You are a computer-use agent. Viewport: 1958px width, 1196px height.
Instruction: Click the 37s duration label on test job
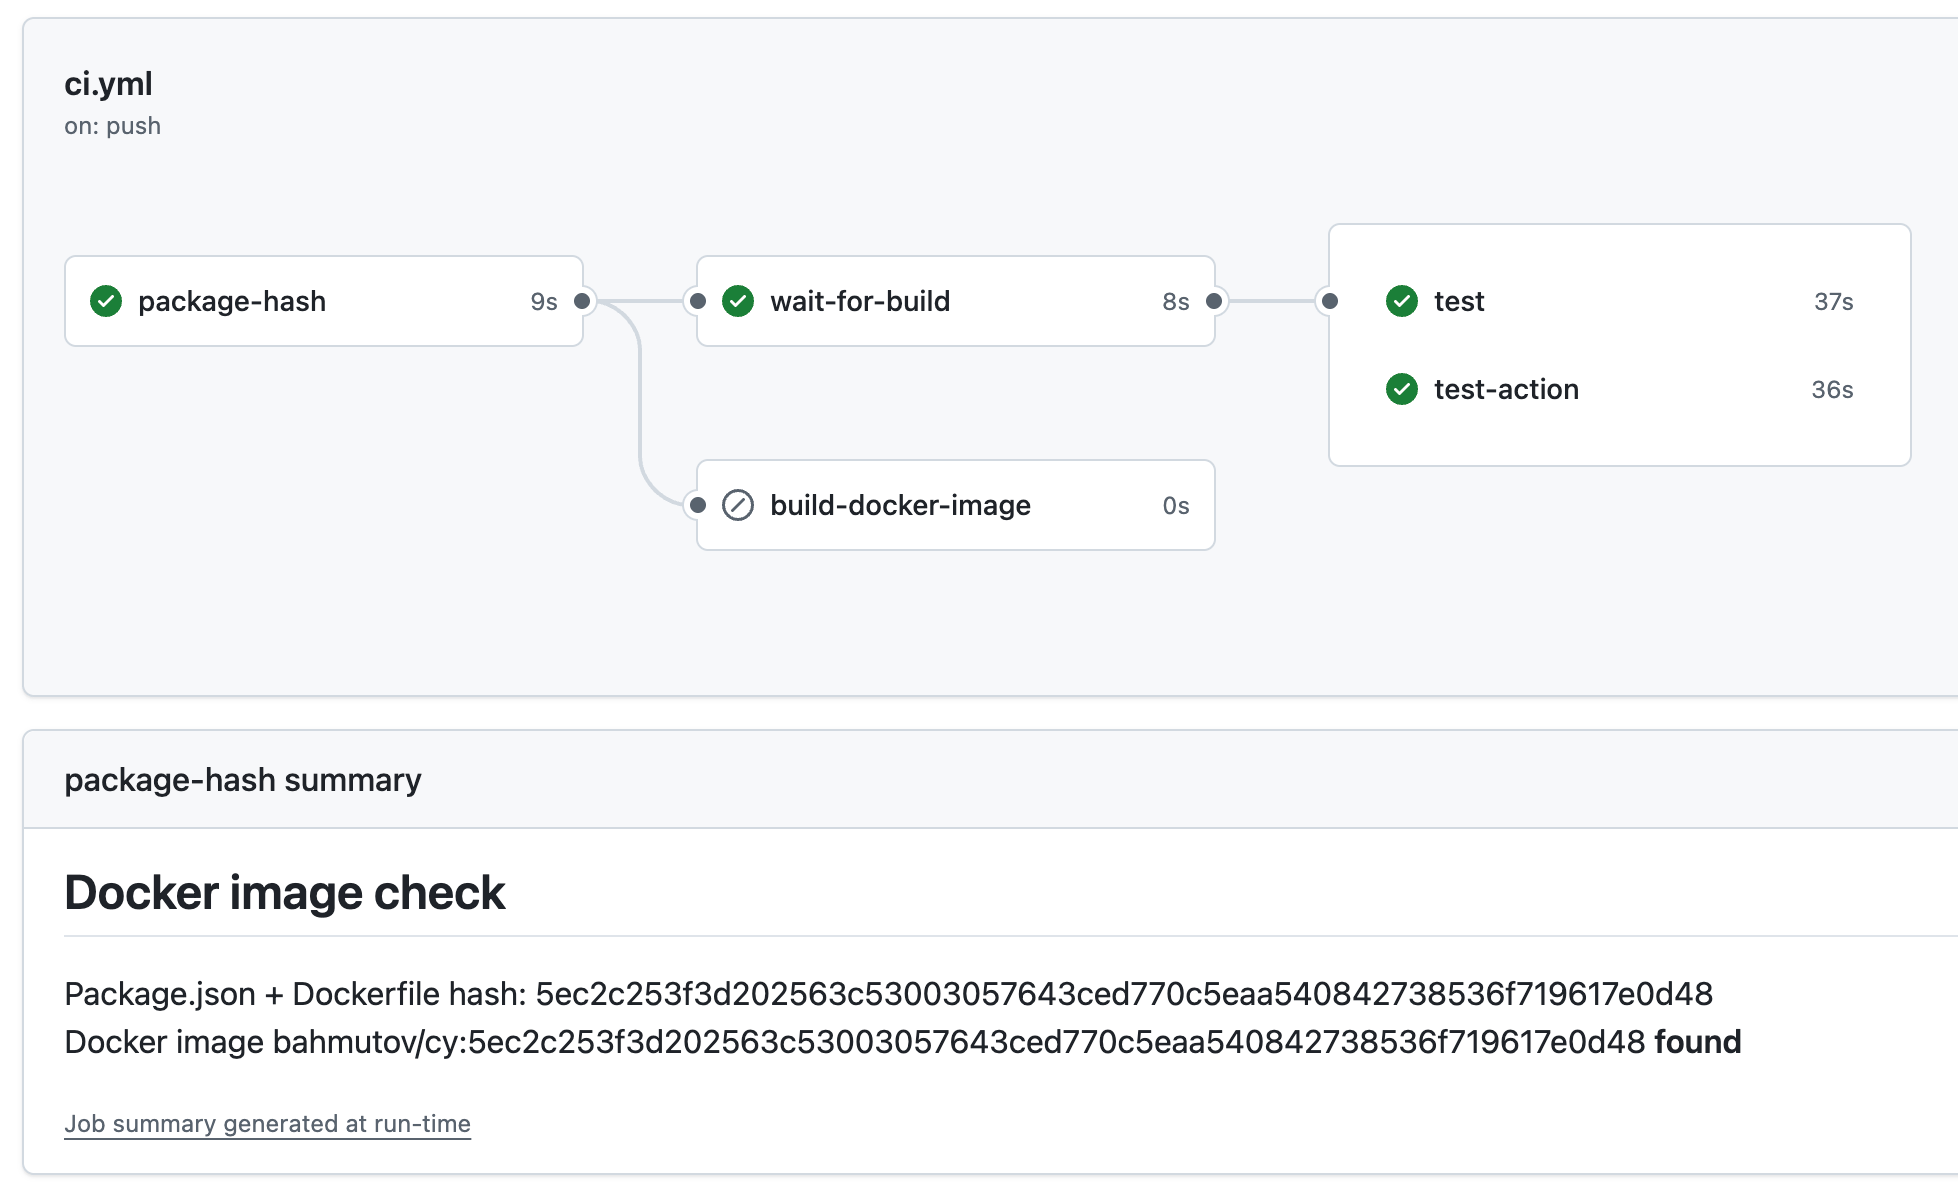pyautogui.click(x=1834, y=301)
